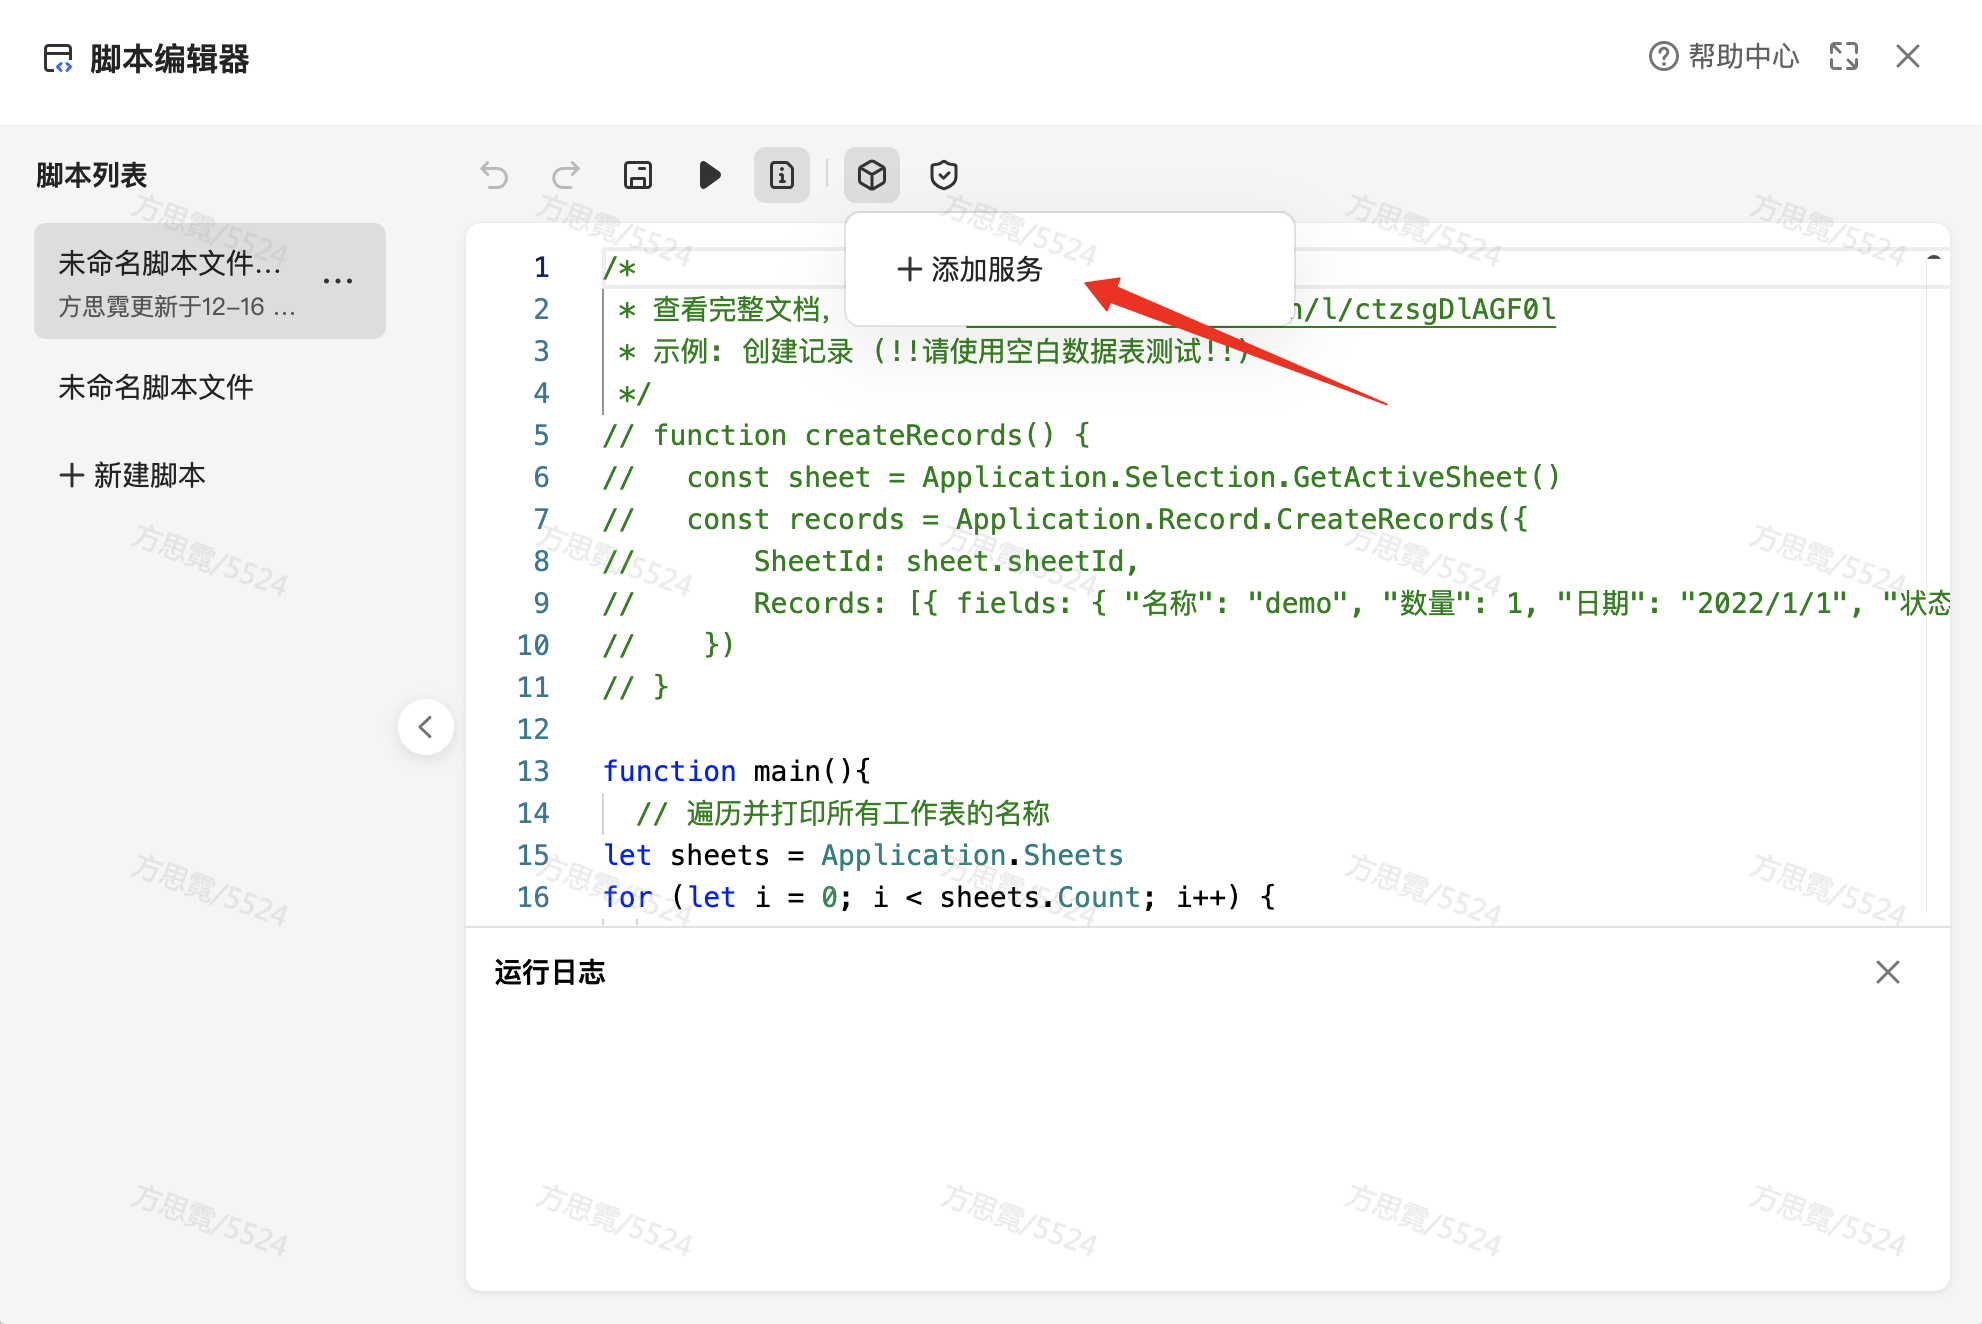Click the cube services icon
Screen dimensions: 1982x1324
click(872, 176)
